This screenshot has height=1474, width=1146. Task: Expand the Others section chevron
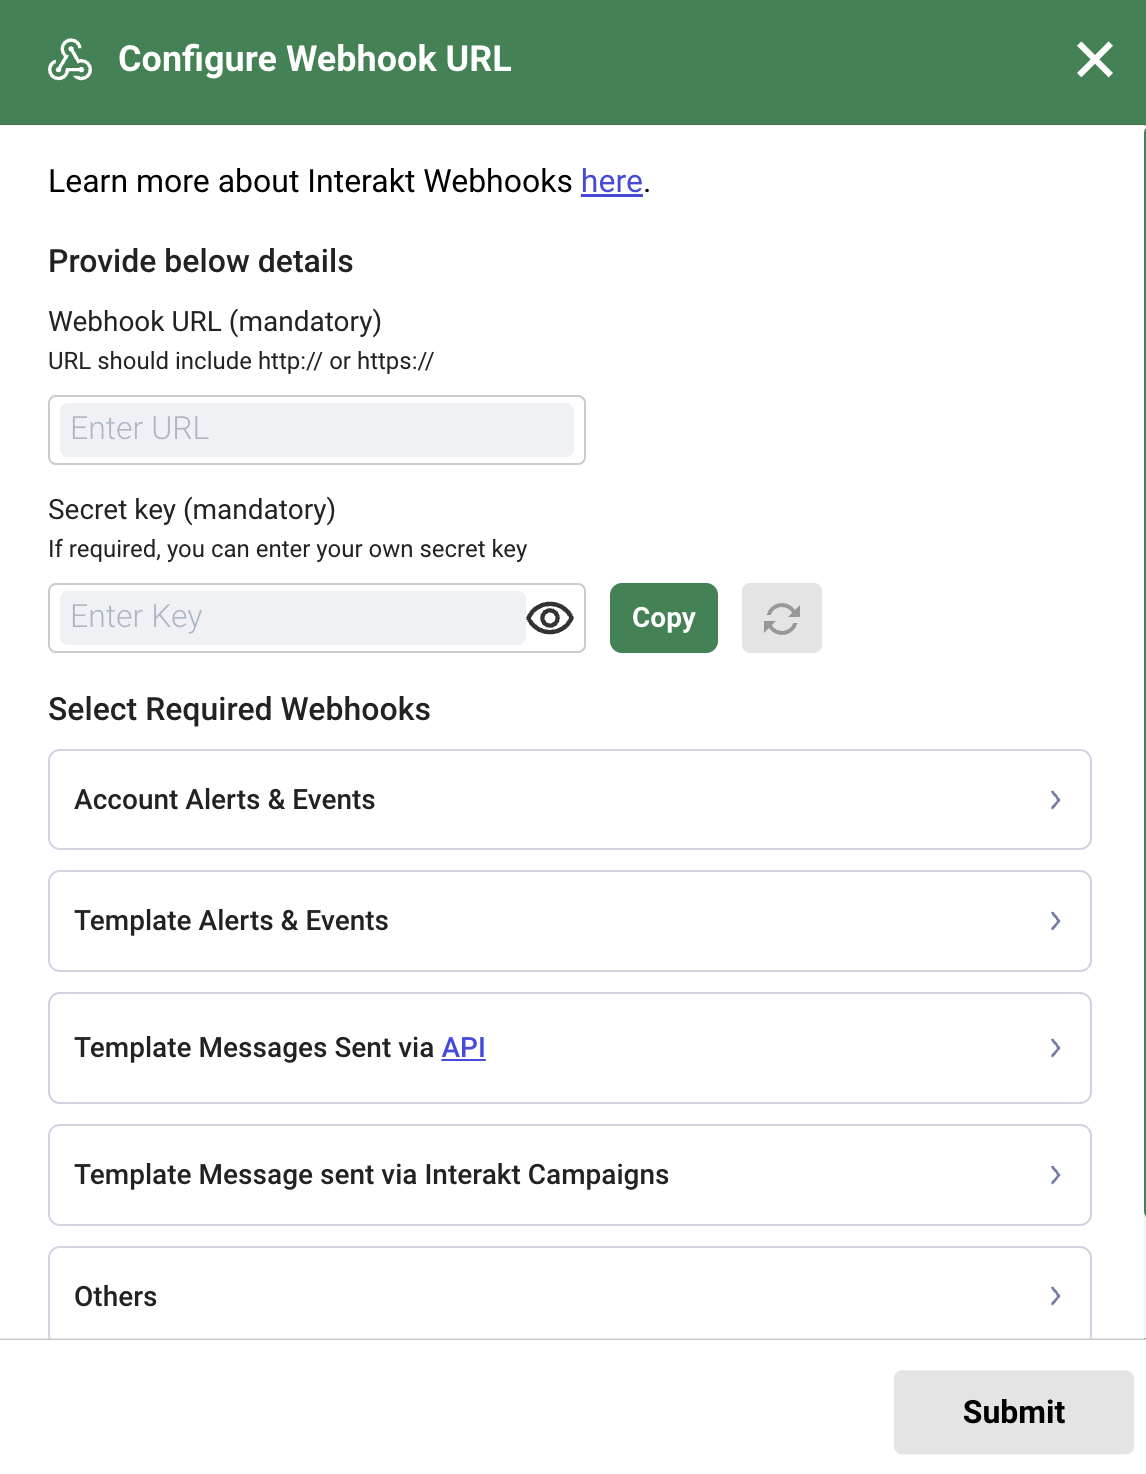click(1055, 1296)
